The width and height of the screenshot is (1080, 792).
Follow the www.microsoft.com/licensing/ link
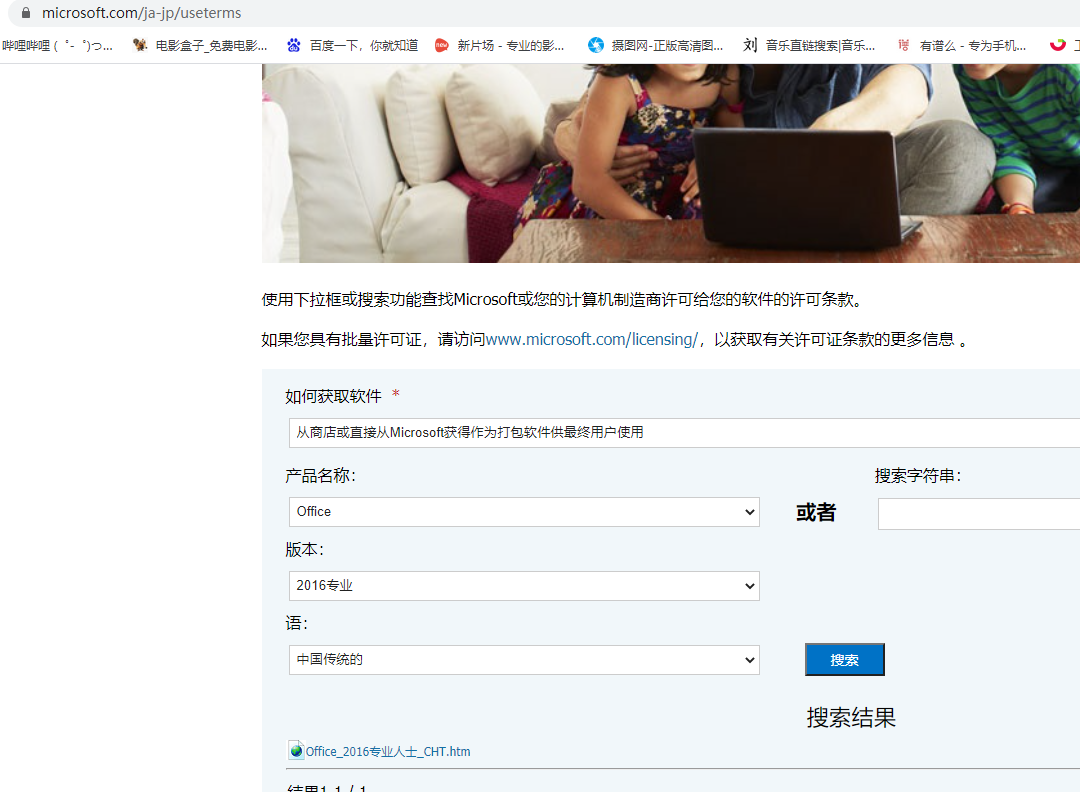pyautogui.click(x=592, y=340)
